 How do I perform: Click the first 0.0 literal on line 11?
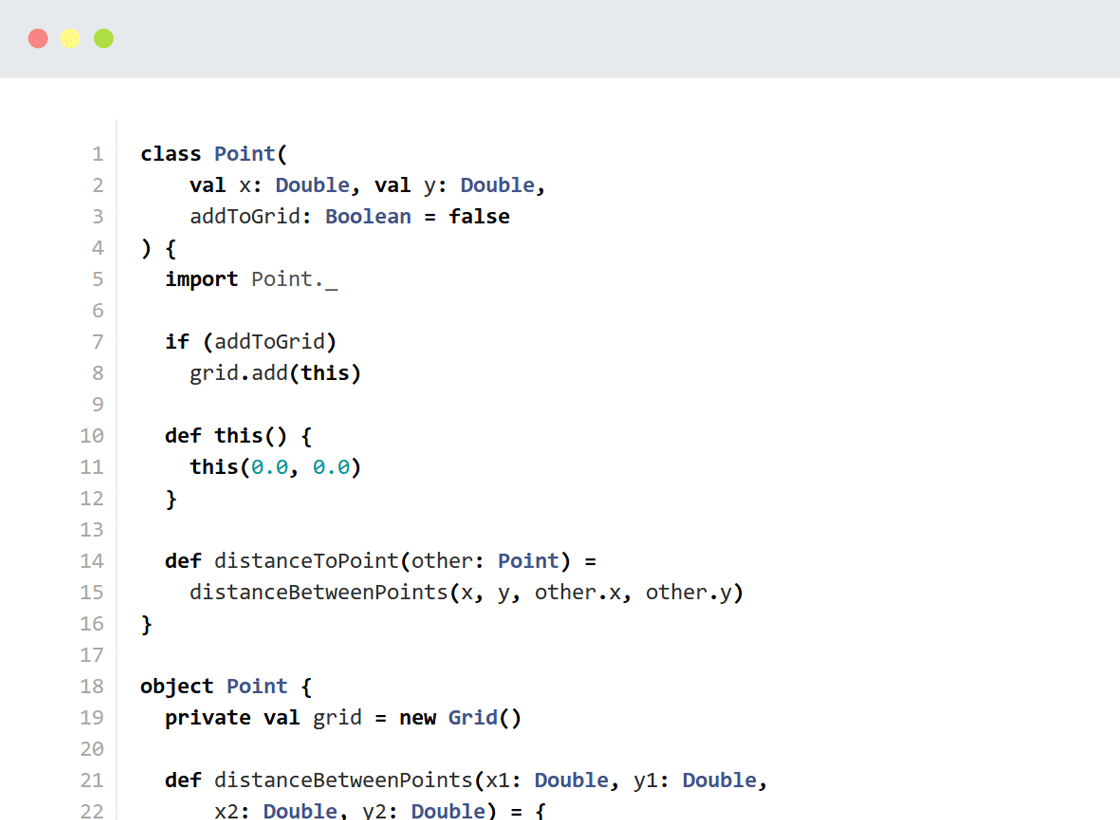(270, 467)
